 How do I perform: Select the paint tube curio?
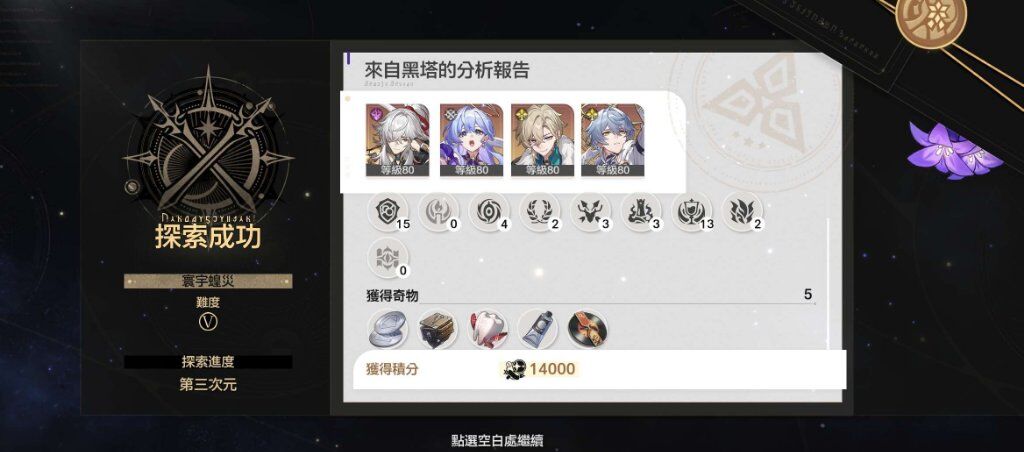[538, 329]
